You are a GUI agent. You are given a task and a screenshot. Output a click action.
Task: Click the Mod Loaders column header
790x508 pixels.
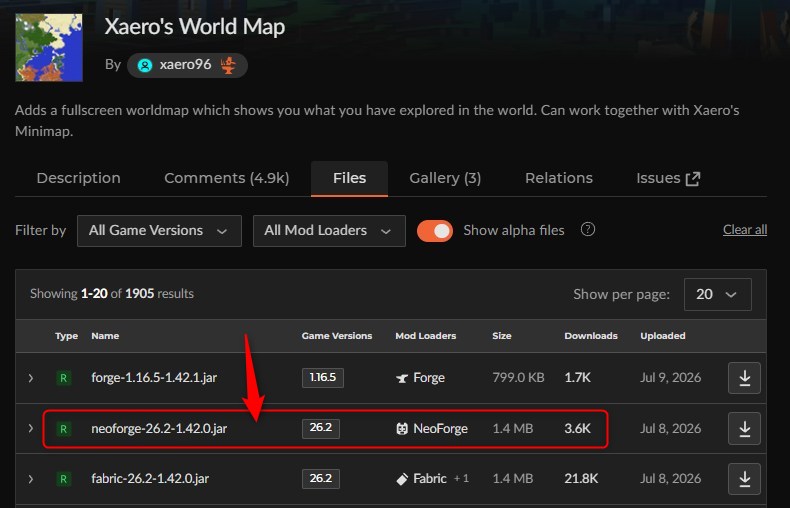pyautogui.click(x=426, y=336)
